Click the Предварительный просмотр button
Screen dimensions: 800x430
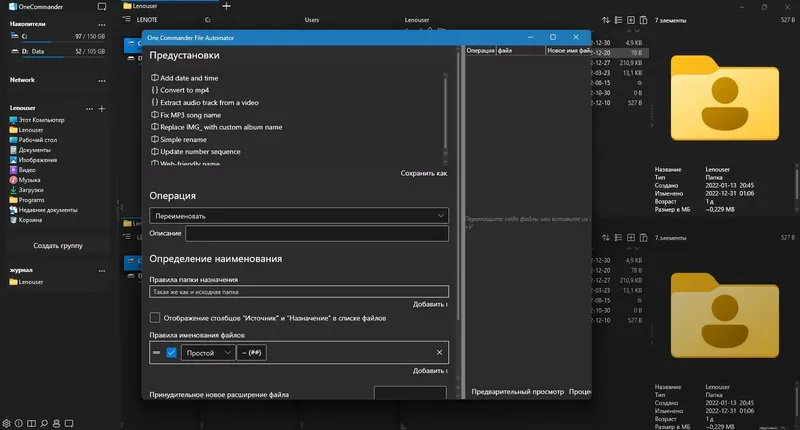(517, 392)
